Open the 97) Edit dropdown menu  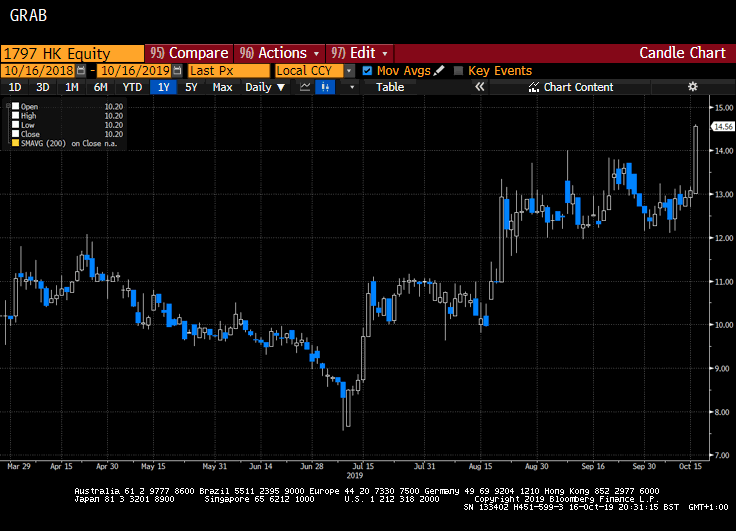[359, 53]
